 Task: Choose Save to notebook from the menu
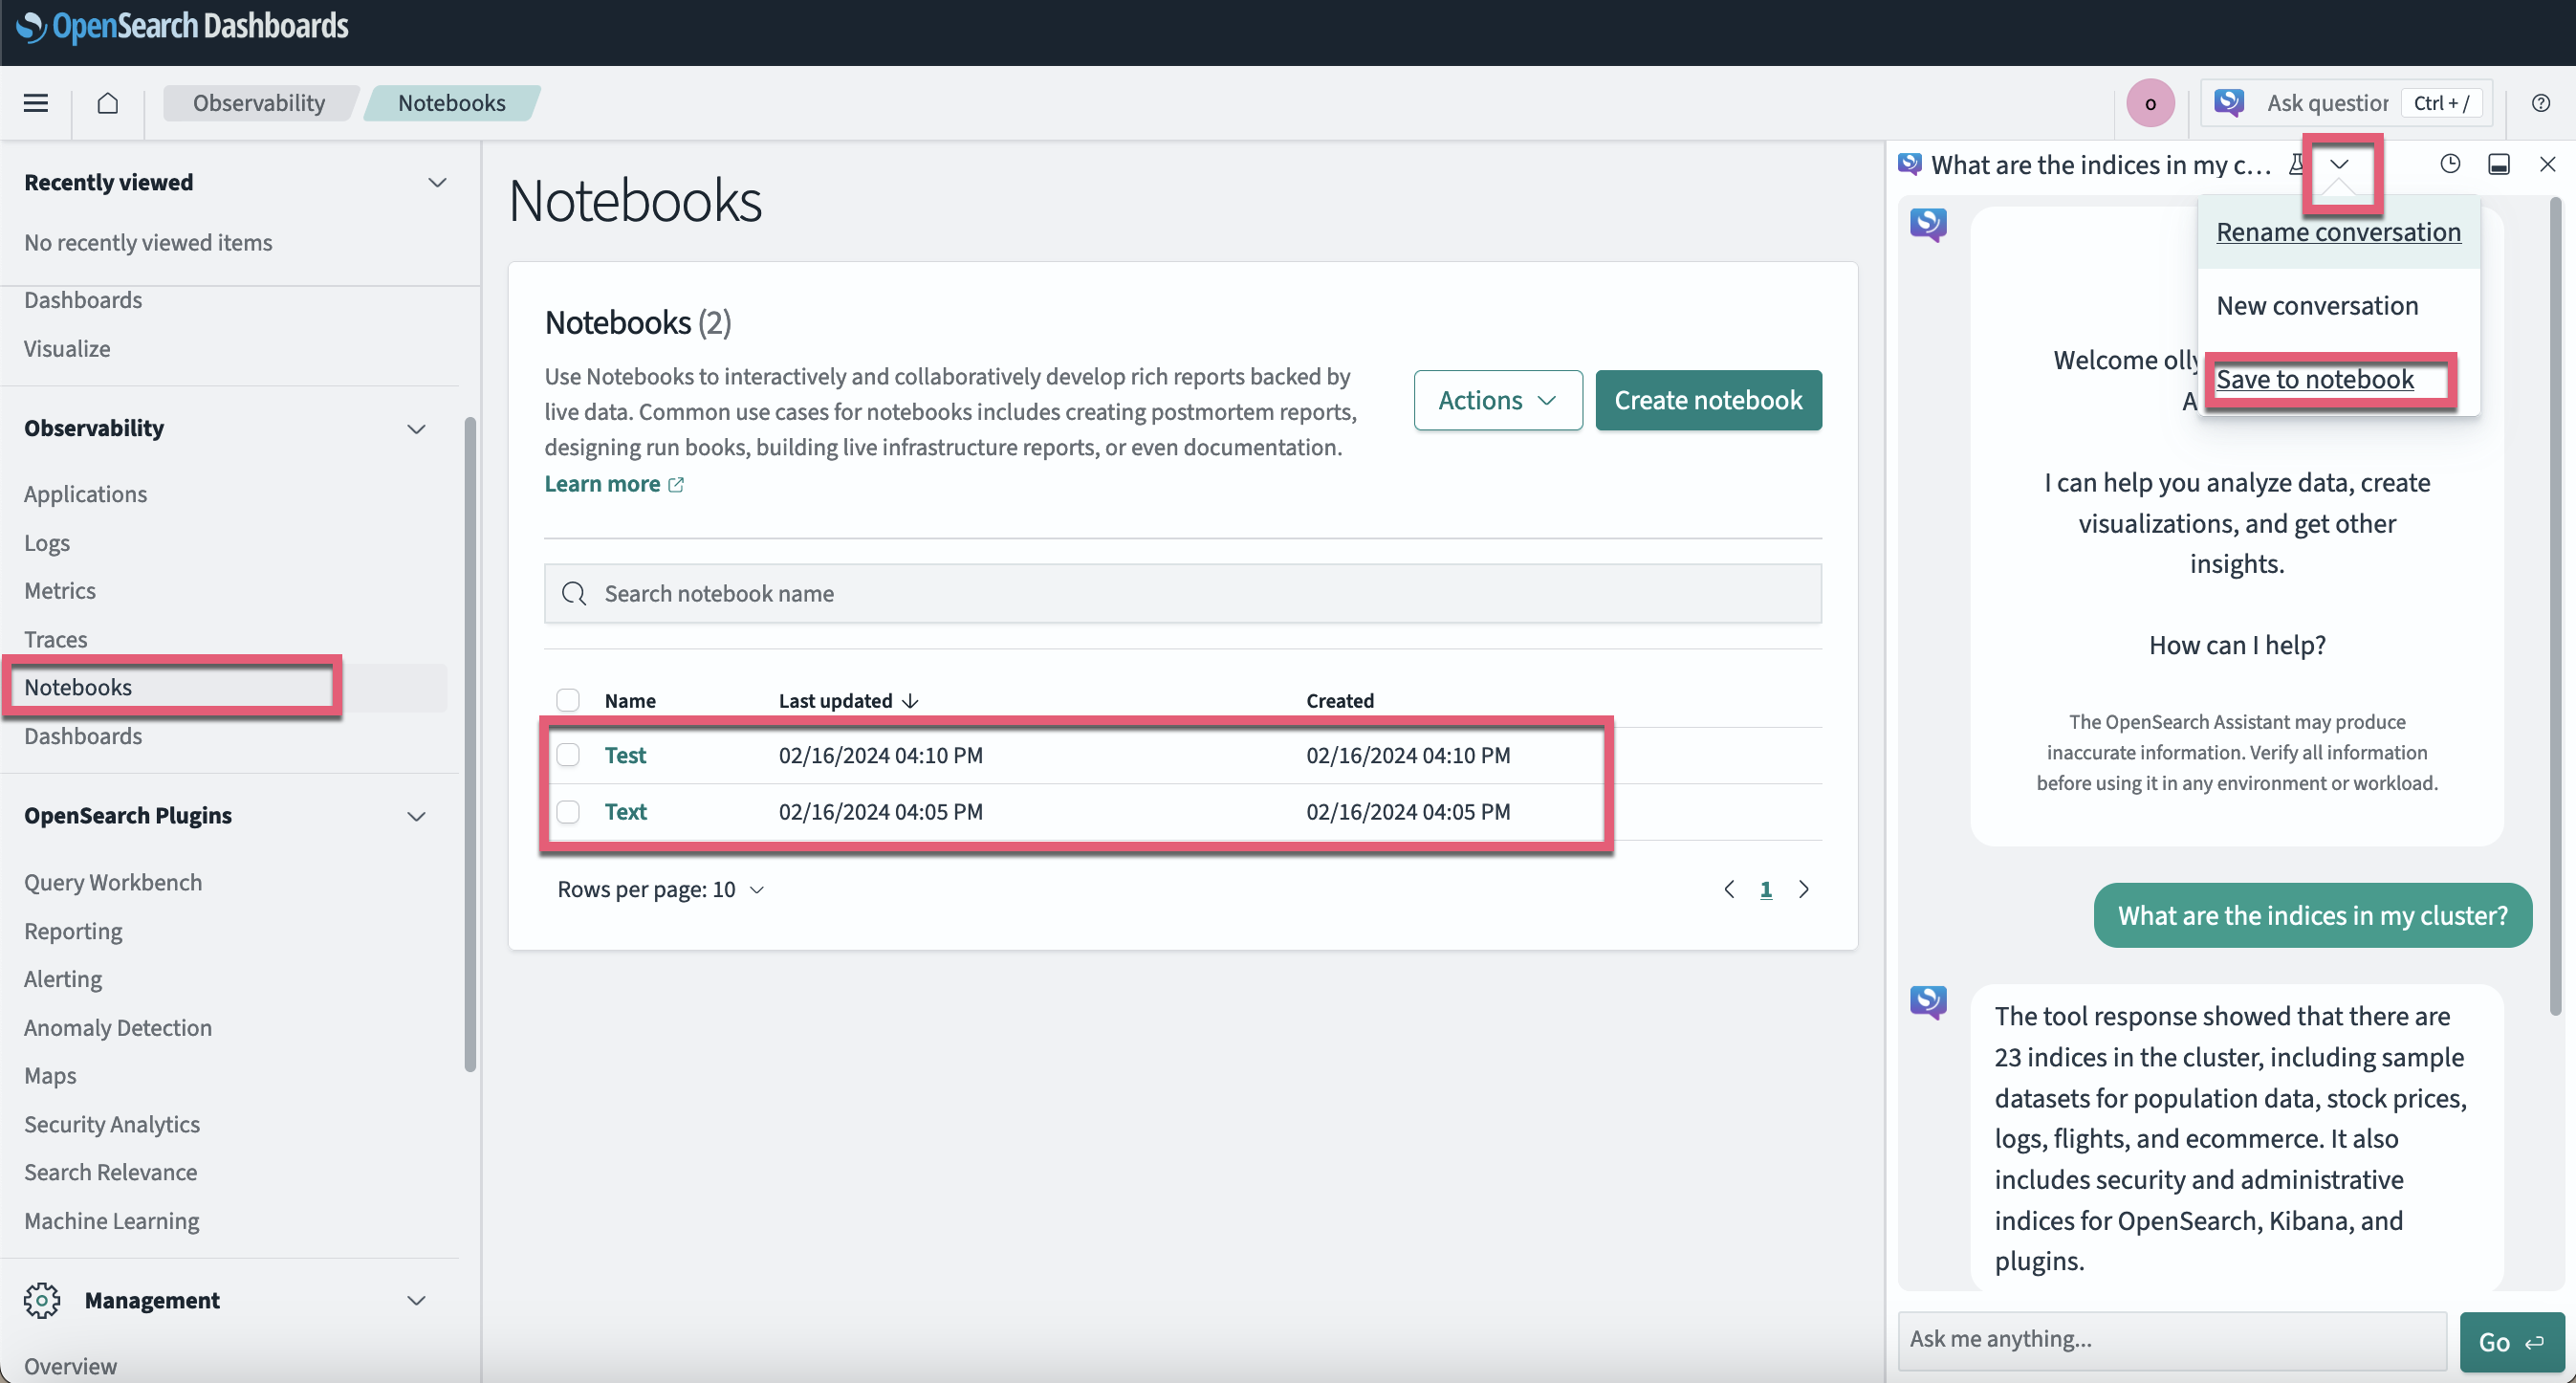click(x=2314, y=379)
